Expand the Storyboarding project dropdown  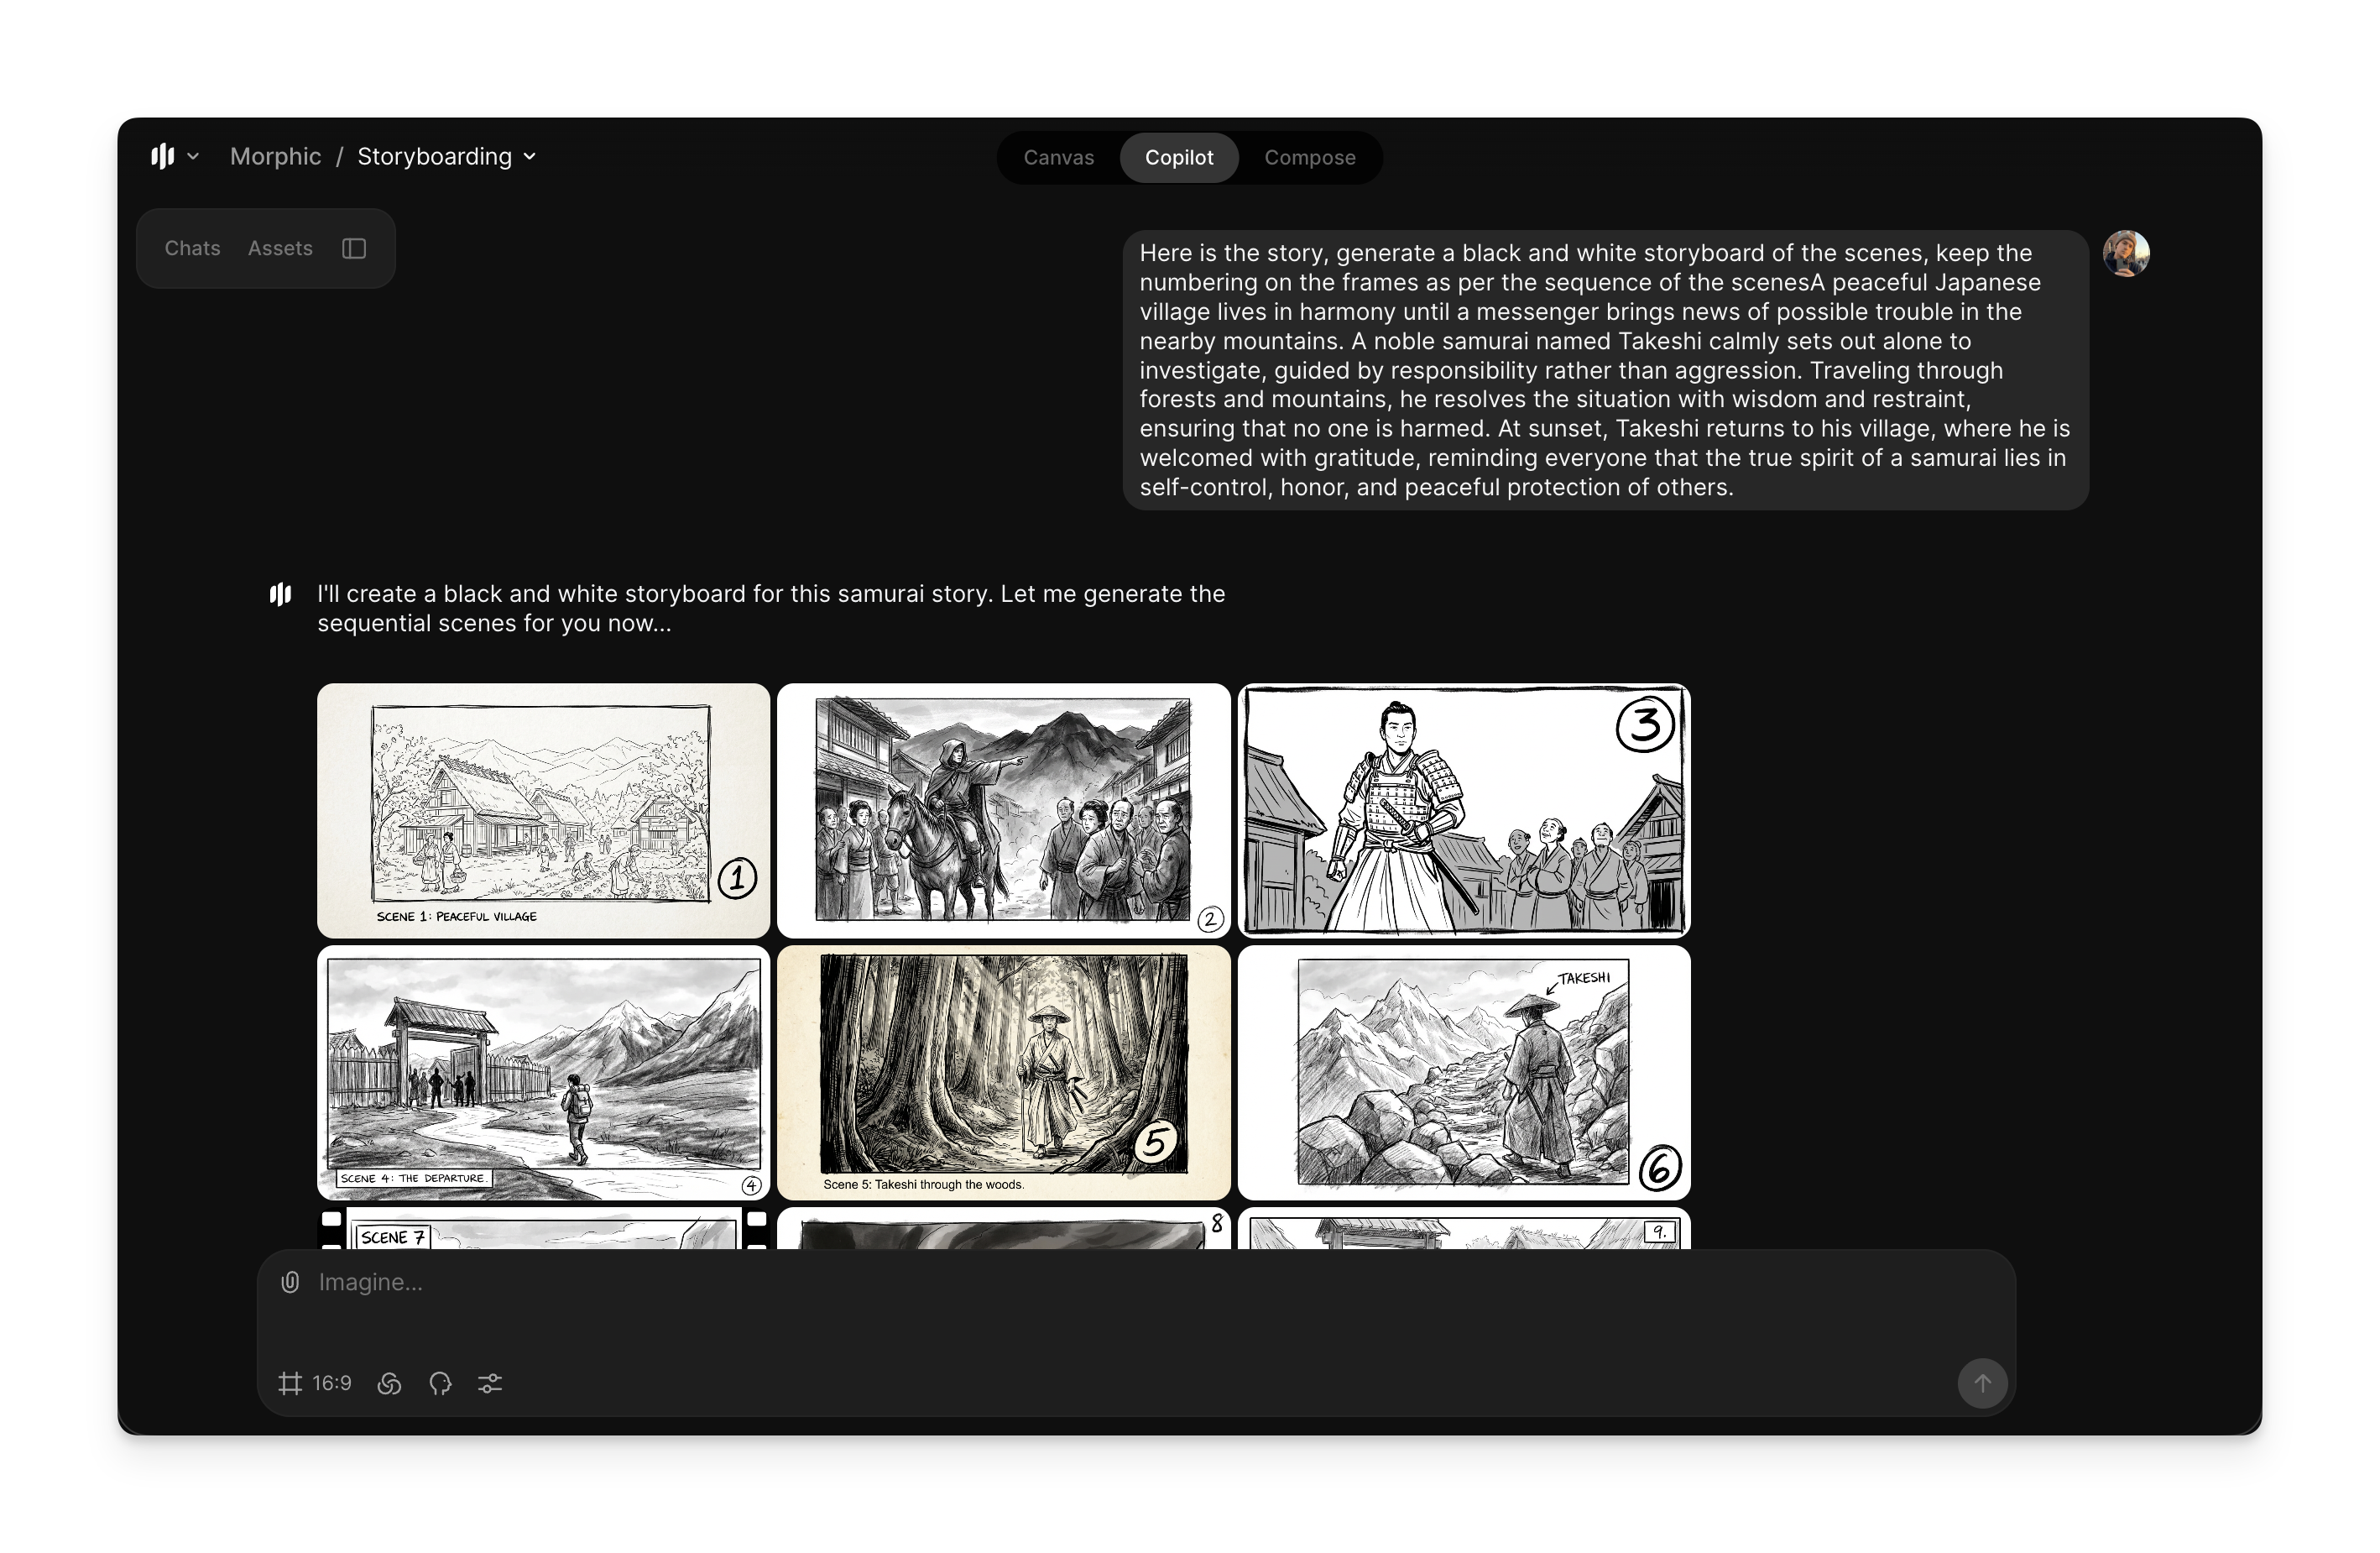point(530,156)
